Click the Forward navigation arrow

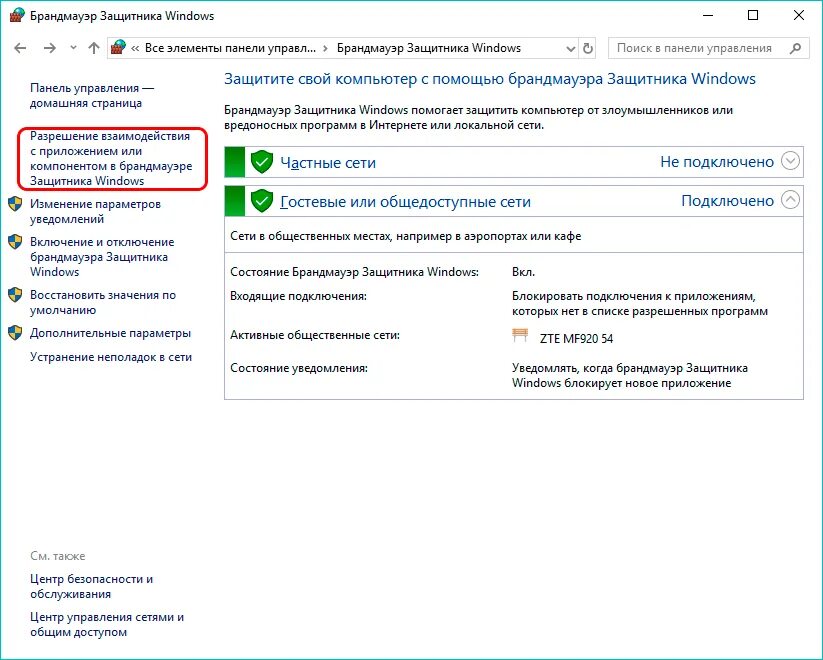click(x=49, y=48)
